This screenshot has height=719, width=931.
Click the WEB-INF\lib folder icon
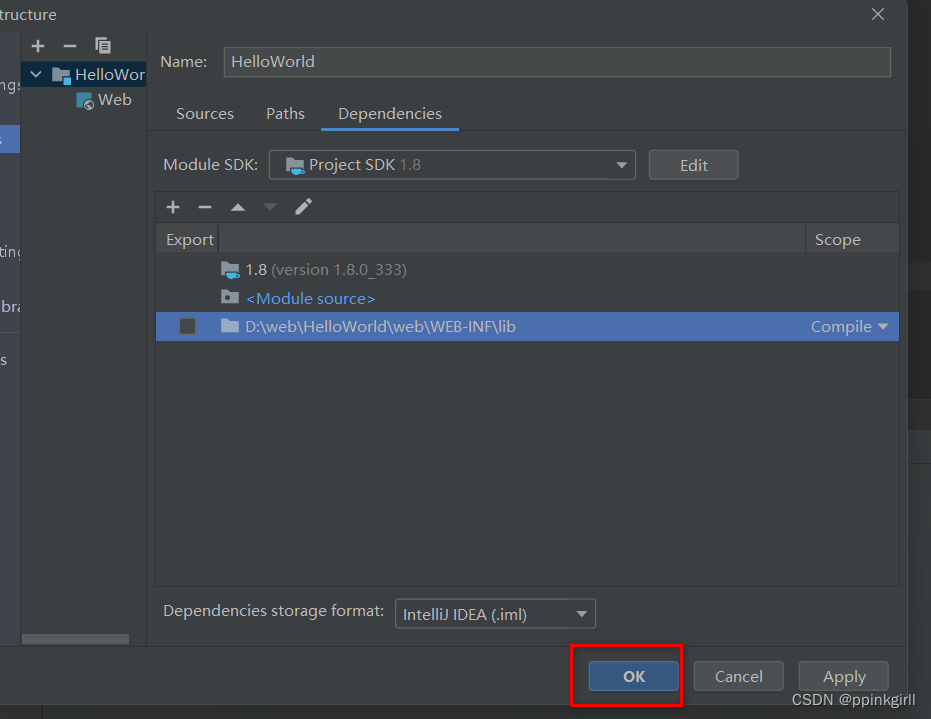pyautogui.click(x=230, y=325)
